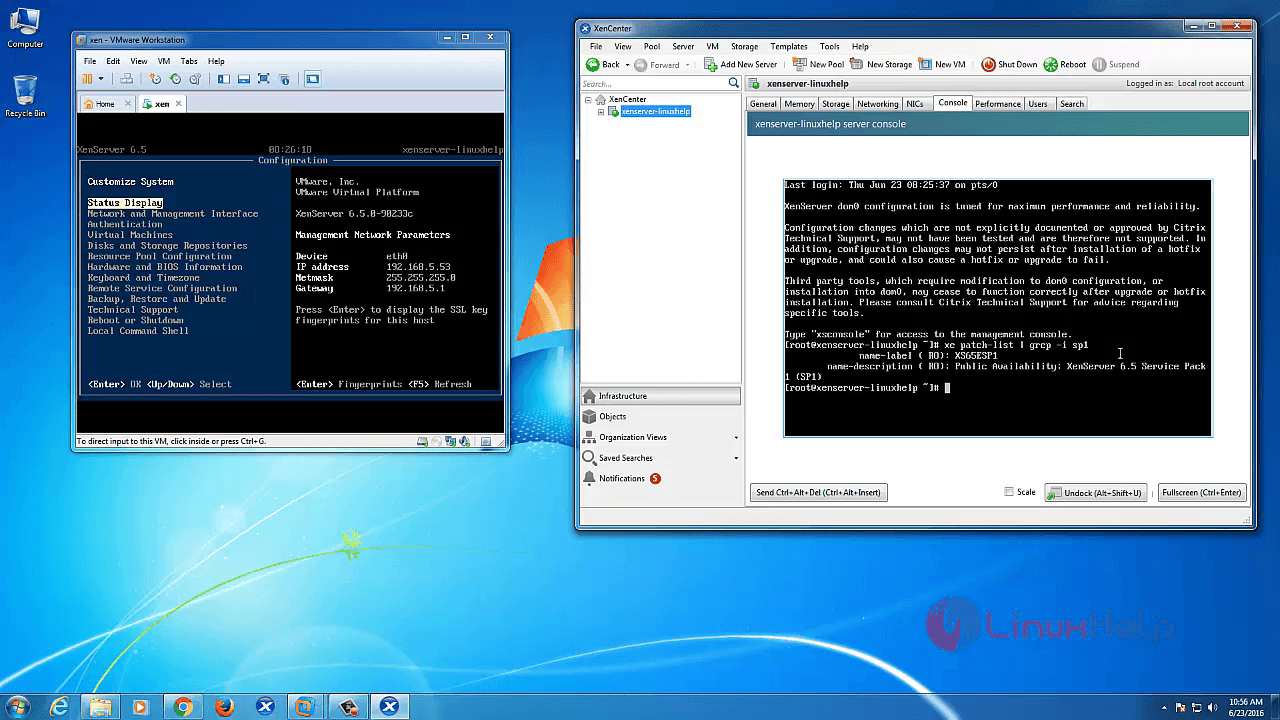Image resolution: width=1280 pixels, height=720 pixels.
Task: Select the Recycle Bin desktop icon
Action: pyautogui.click(x=25, y=96)
